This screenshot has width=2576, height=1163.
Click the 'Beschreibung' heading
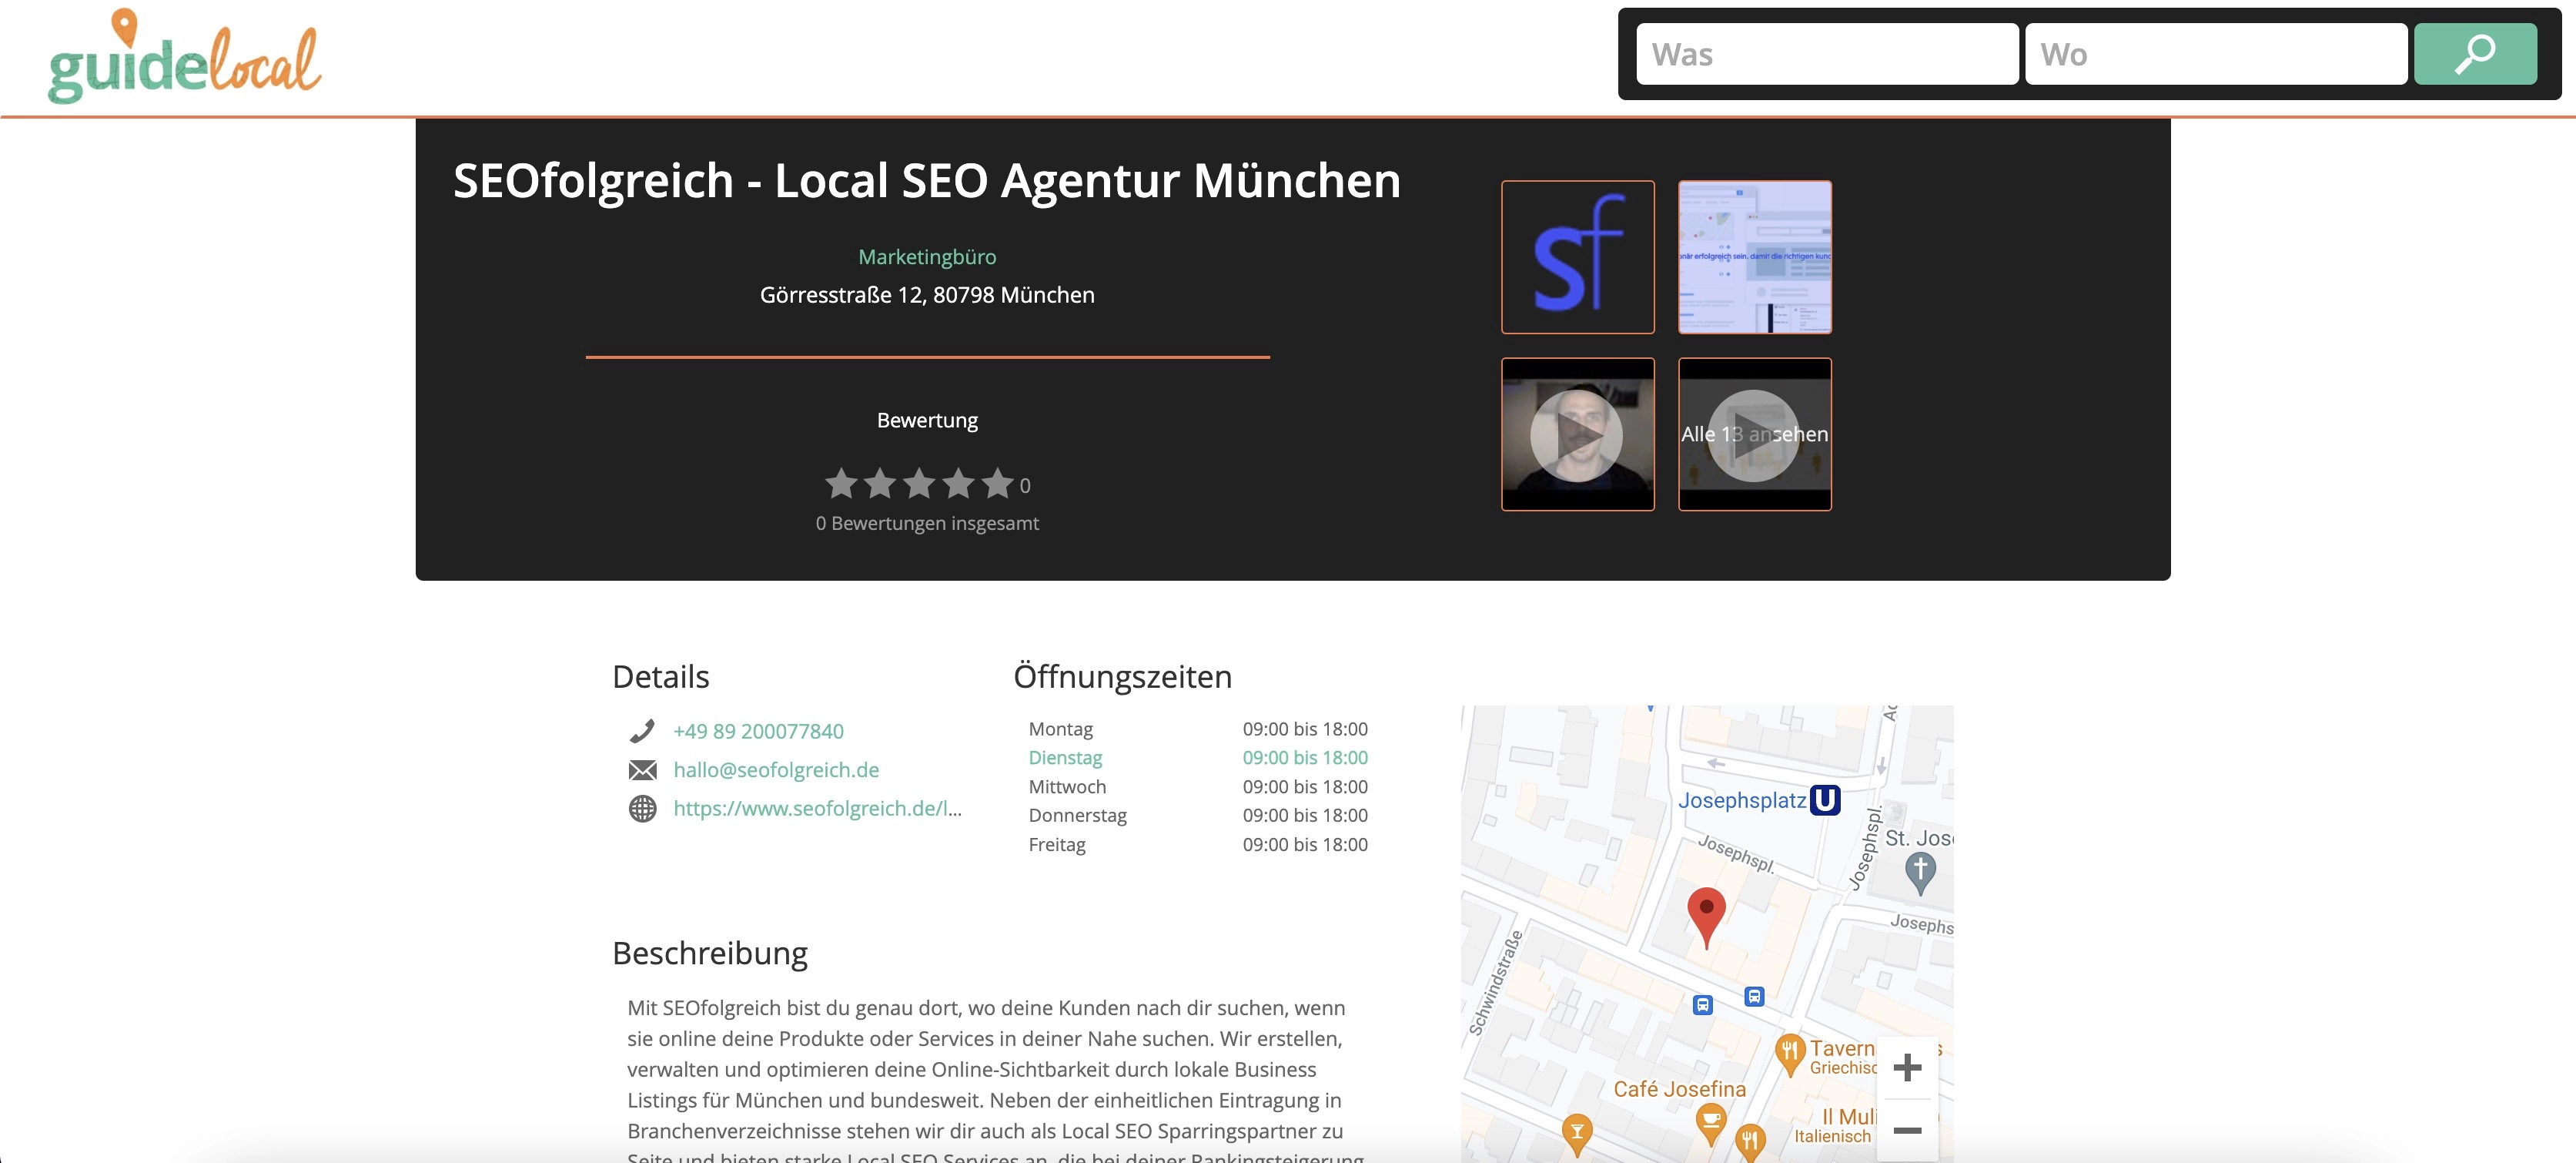coord(710,953)
